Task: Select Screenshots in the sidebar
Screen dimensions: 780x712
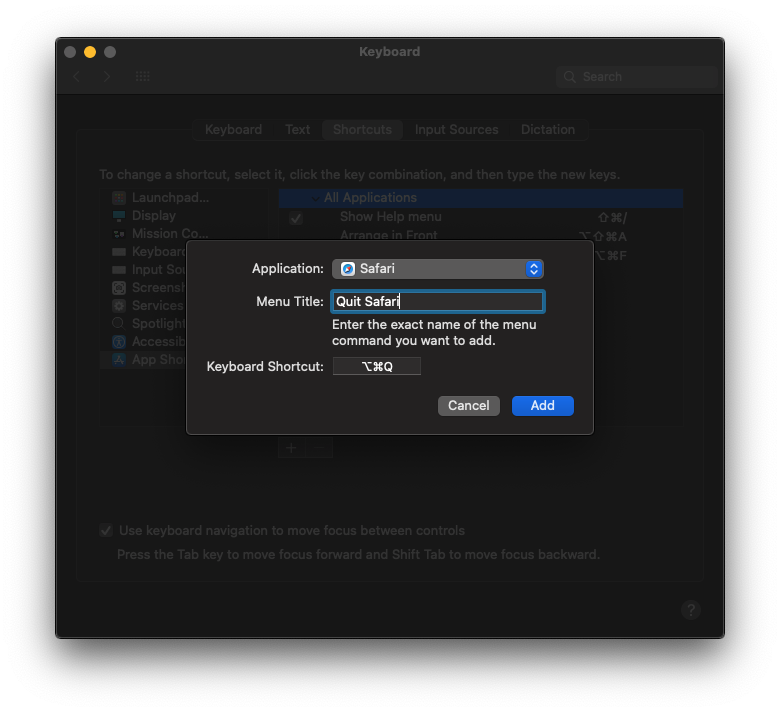Action: 144,288
